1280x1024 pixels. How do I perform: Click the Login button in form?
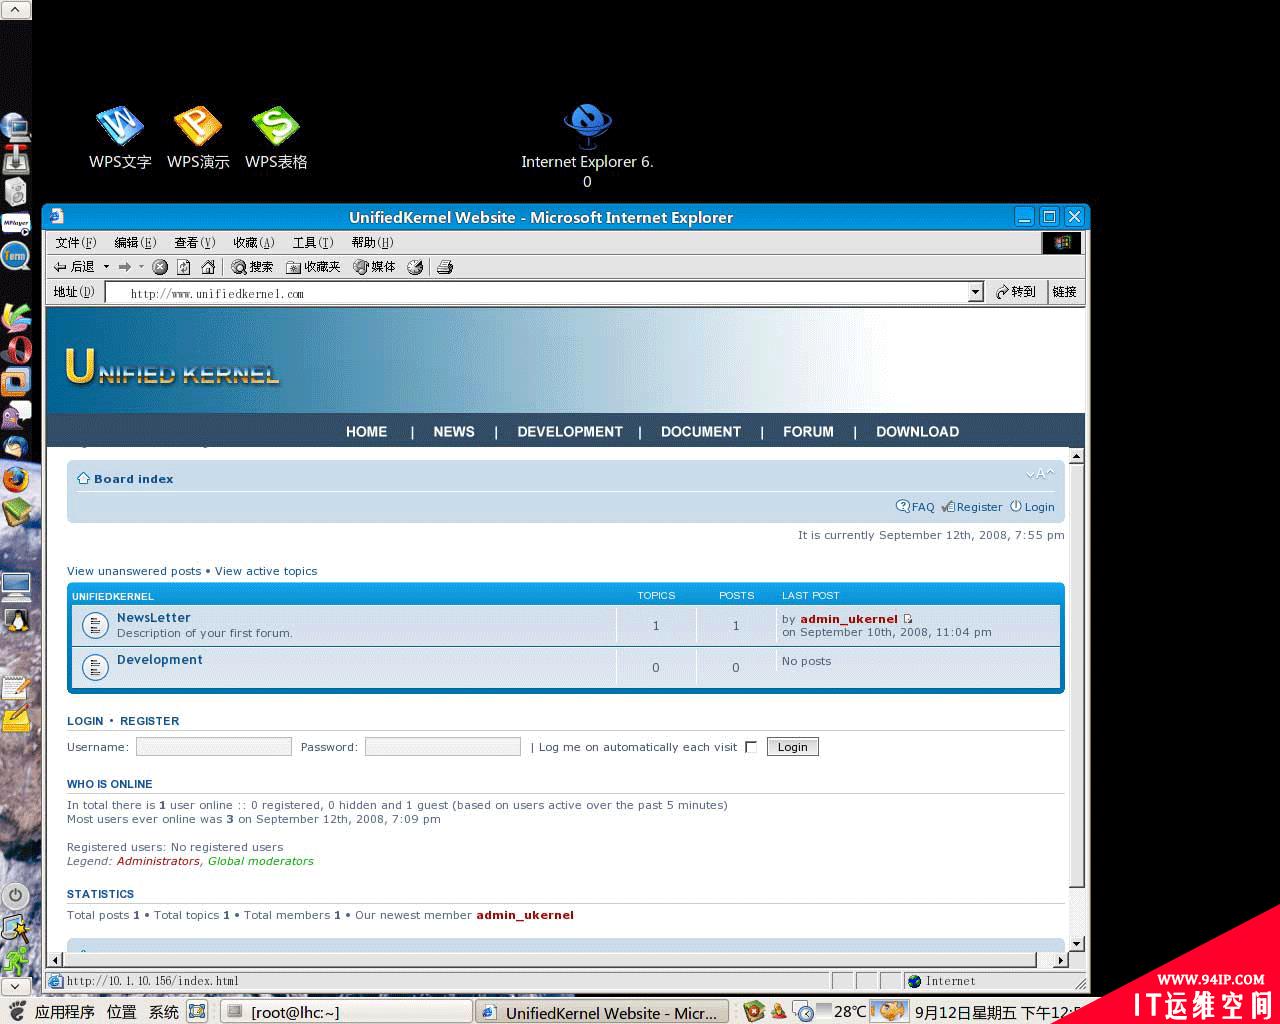(792, 747)
